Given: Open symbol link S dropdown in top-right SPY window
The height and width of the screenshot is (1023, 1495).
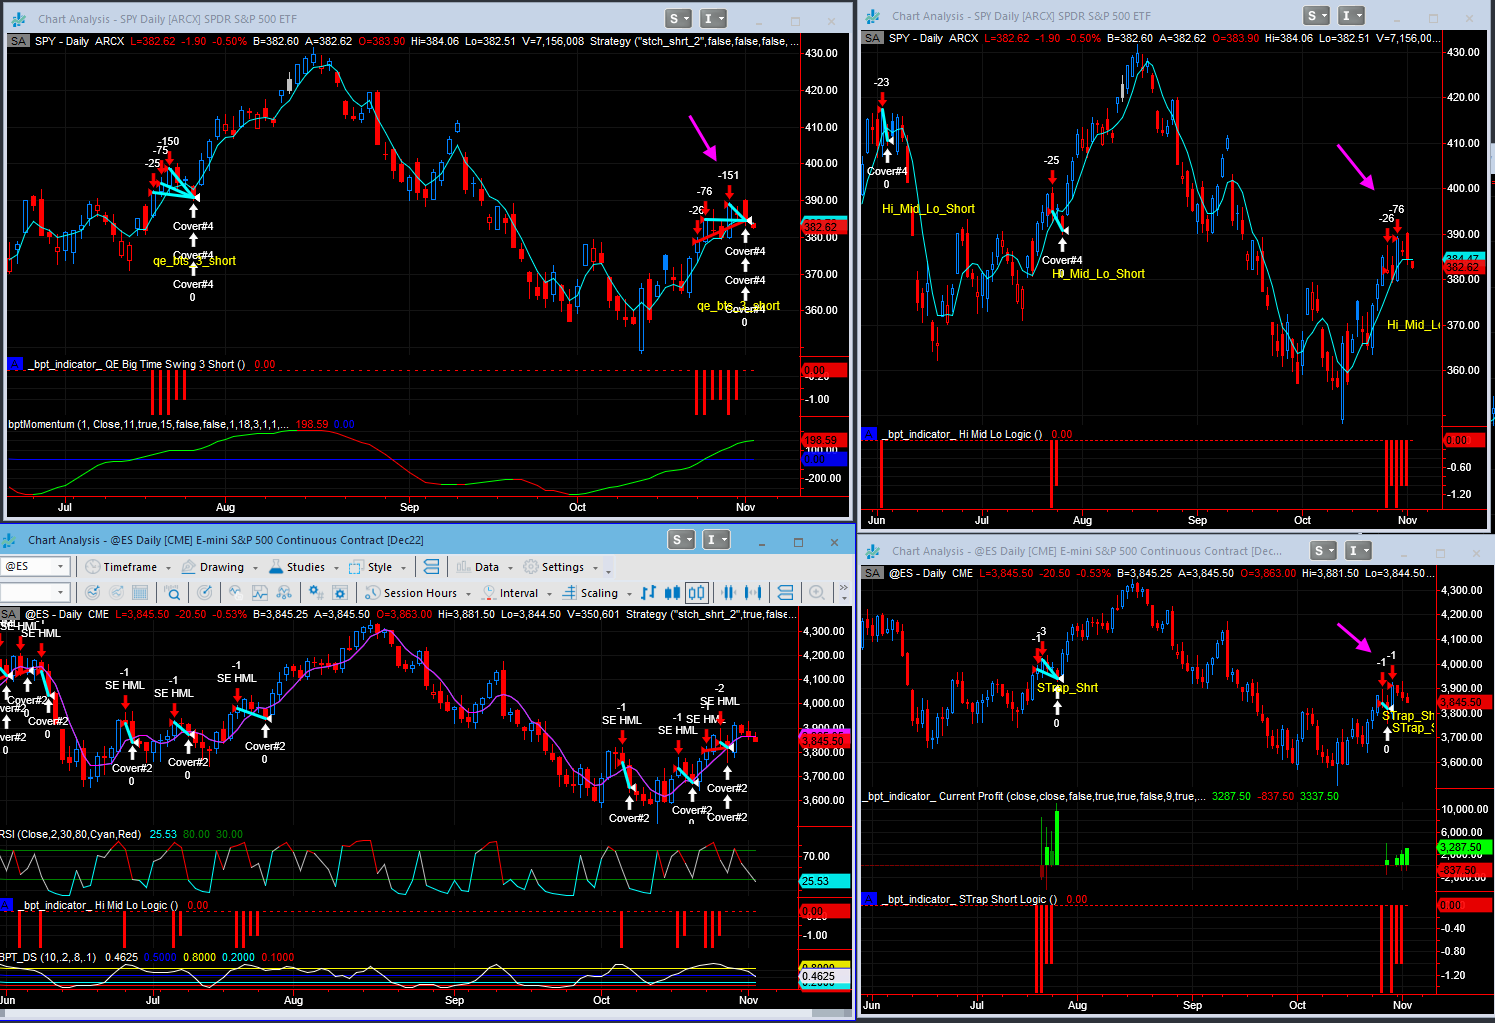Looking at the screenshot, I should pyautogui.click(x=1317, y=15).
